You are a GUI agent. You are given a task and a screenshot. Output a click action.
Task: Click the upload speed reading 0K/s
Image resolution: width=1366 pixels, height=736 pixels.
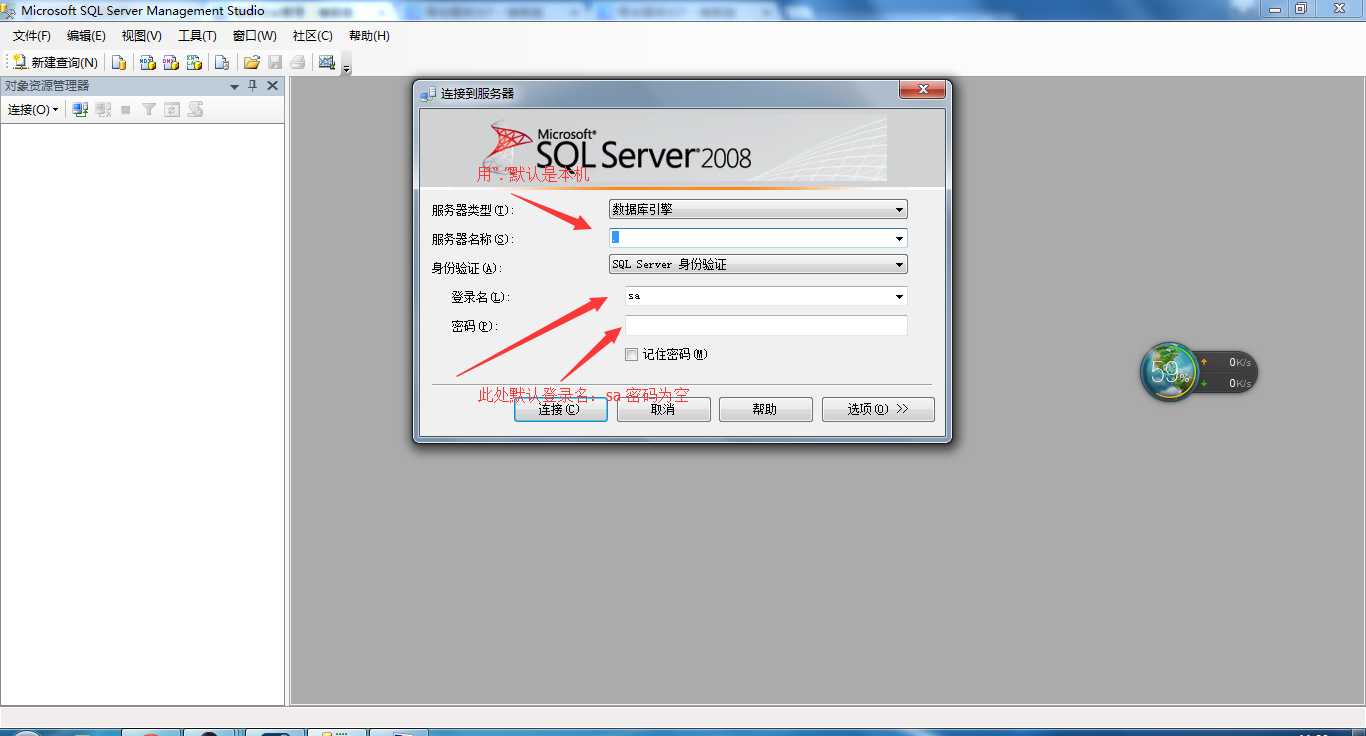pos(1240,362)
